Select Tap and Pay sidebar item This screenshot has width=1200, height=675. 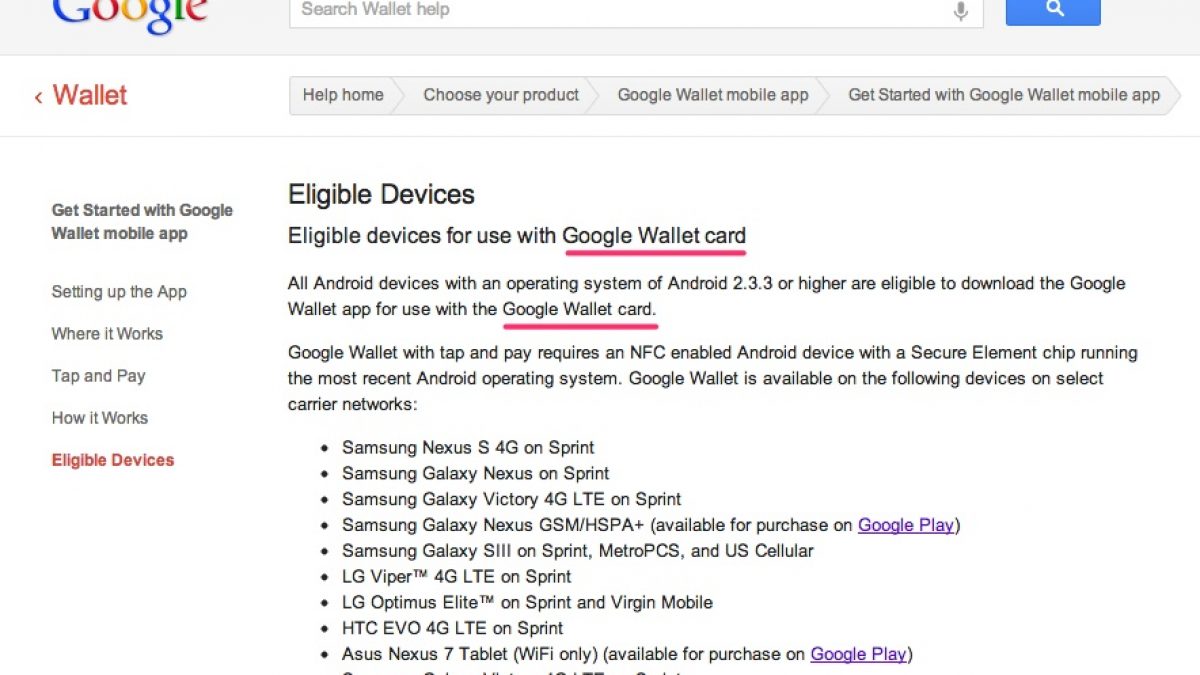pos(98,376)
